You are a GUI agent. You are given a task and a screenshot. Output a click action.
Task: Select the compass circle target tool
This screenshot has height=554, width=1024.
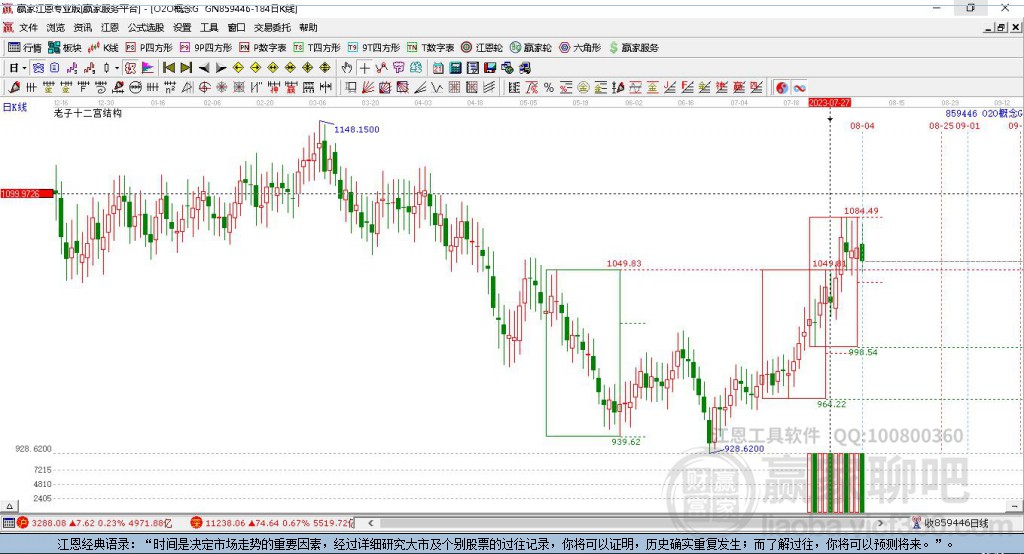click(x=204, y=88)
